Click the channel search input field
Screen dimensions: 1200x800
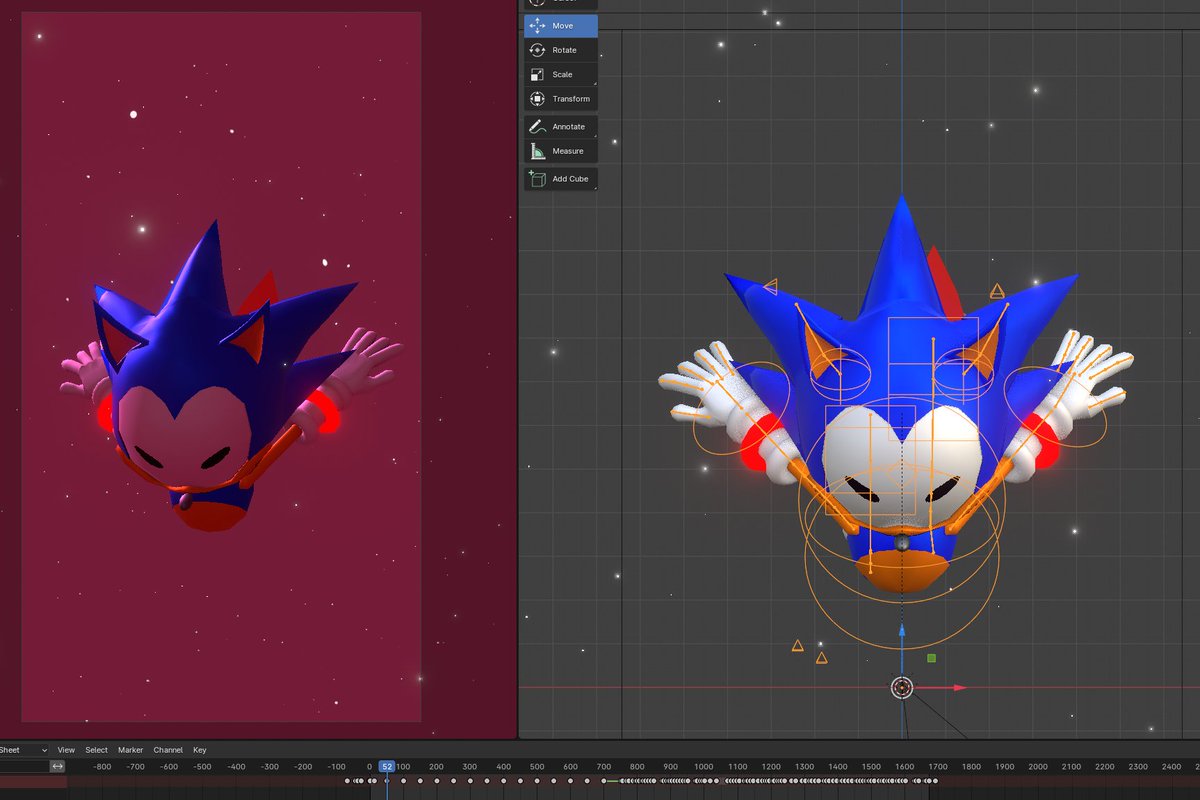coord(24,766)
